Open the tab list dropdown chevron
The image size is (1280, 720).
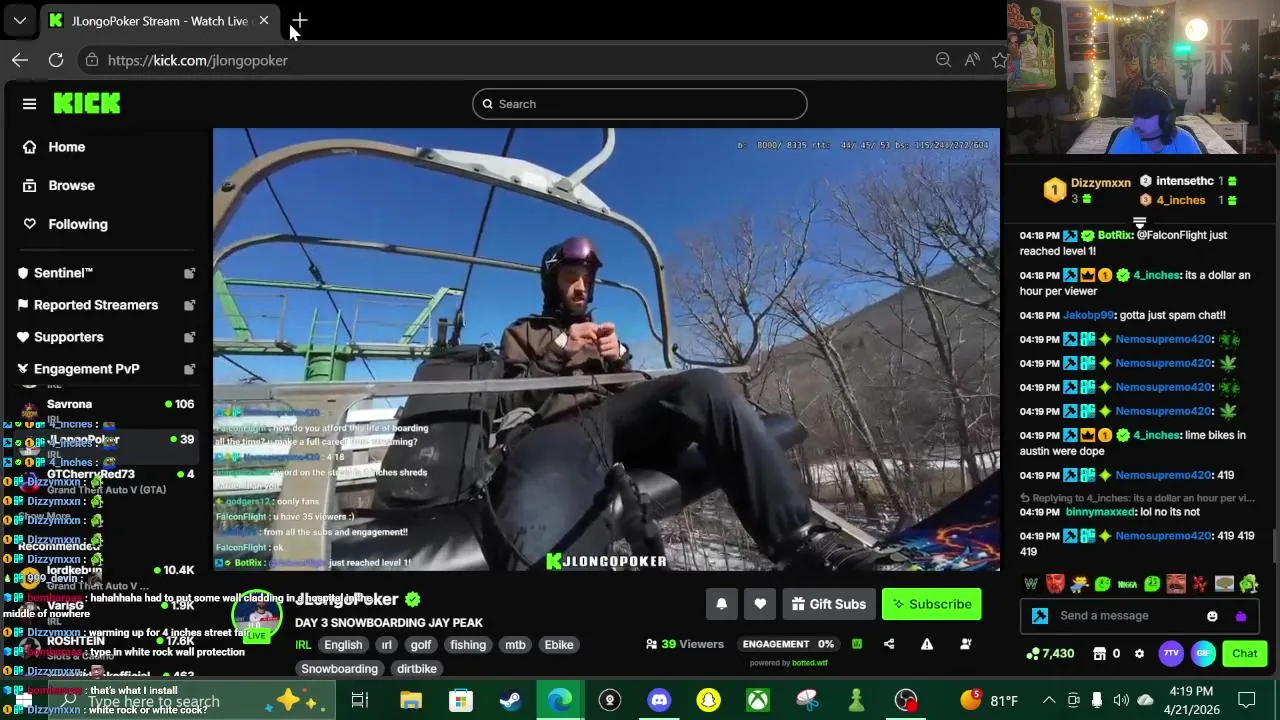pyautogui.click(x=20, y=20)
